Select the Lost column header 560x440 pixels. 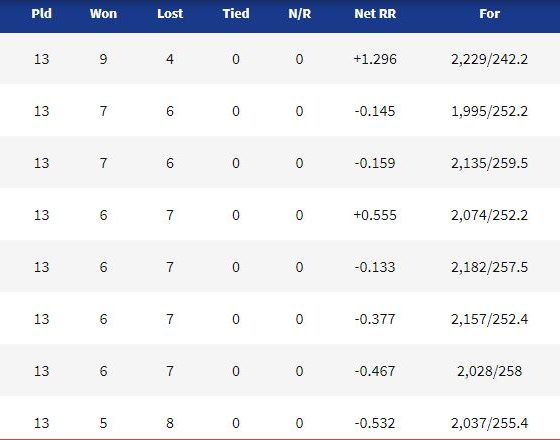[x=170, y=14]
